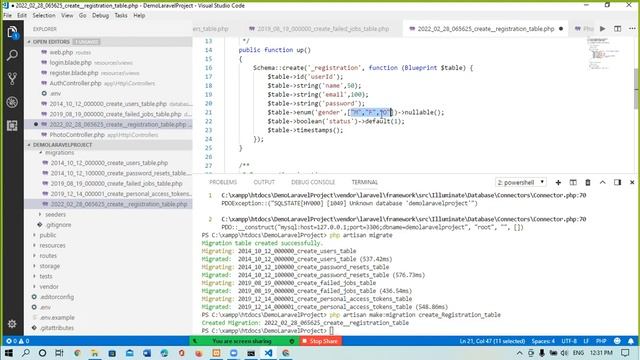The image size is (640, 360).
Task: Open the File menu
Action: pos(7,16)
